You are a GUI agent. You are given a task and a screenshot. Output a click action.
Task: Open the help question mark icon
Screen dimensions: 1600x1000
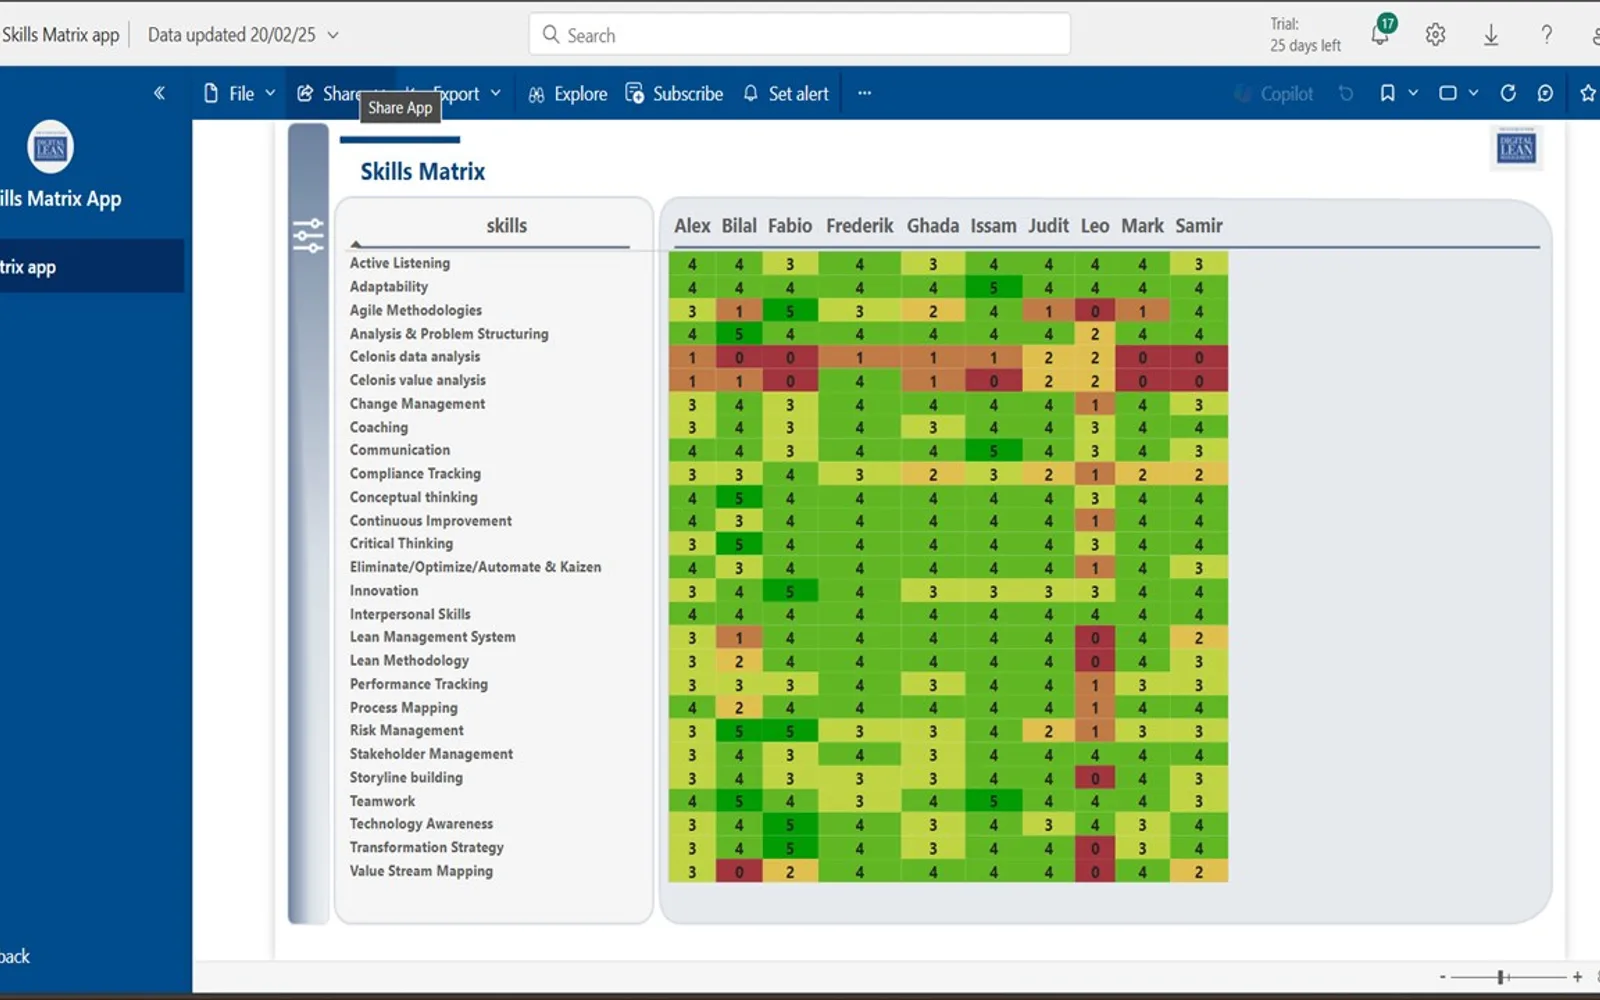(1546, 35)
